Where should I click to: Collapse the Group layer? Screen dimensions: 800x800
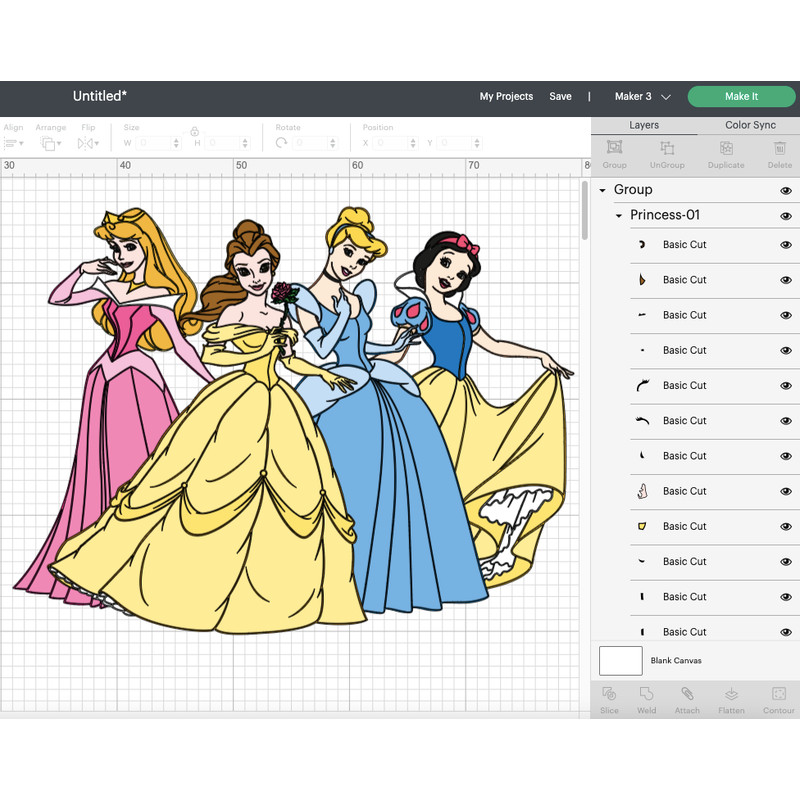[602, 189]
